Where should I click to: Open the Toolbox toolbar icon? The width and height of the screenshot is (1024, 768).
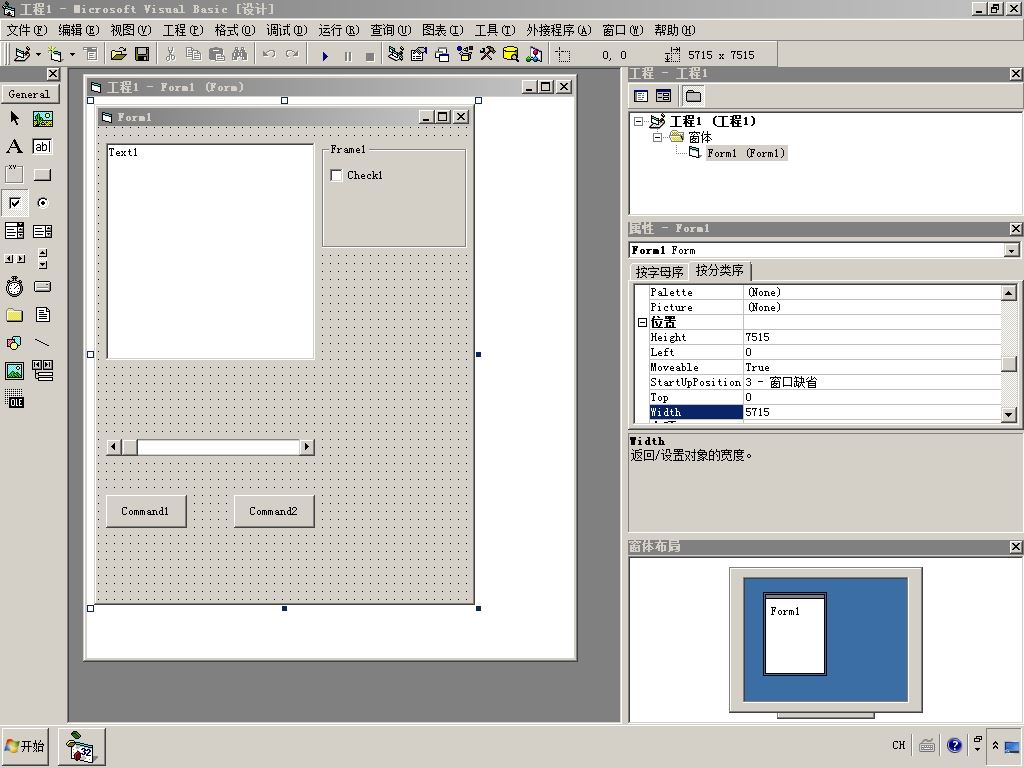click(x=487, y=55)
